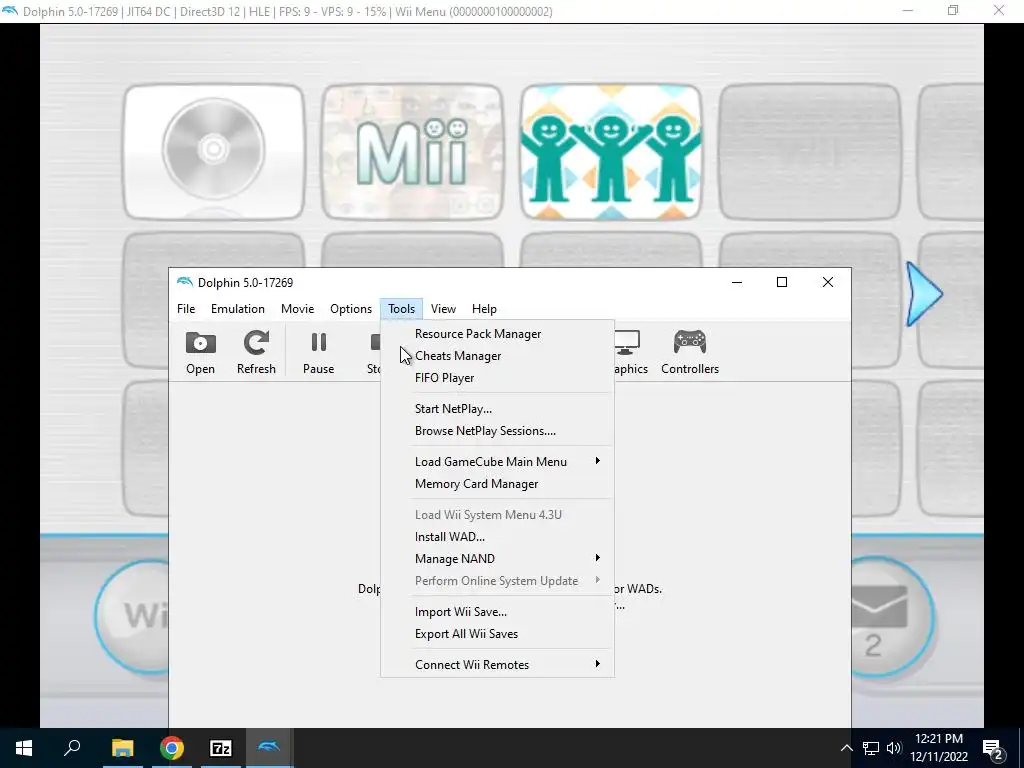Click the blue next-page arrow in Wii Menu
Viewport: 1024px width, 768px height.
(x=923, y=294)
